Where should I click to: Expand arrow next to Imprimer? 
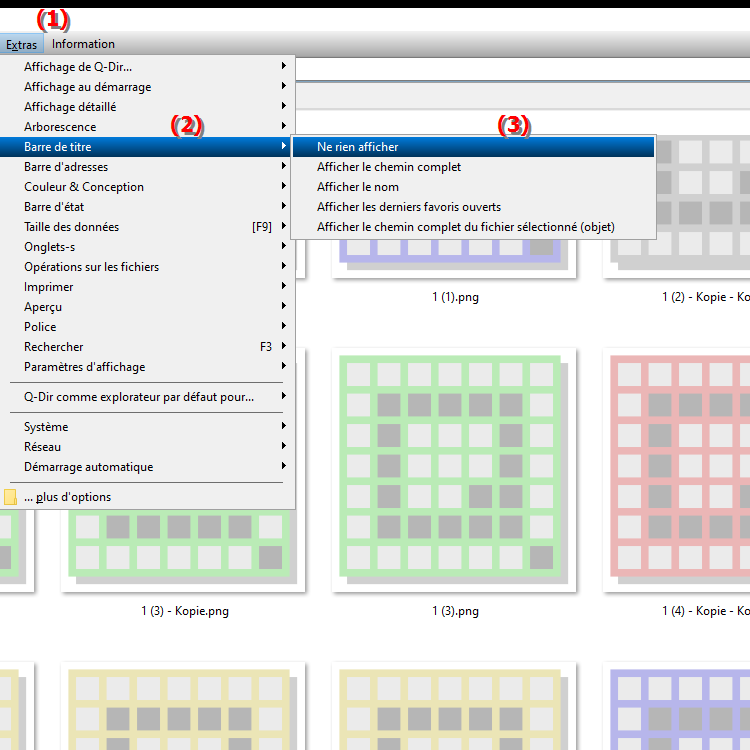tap(284, 286)
